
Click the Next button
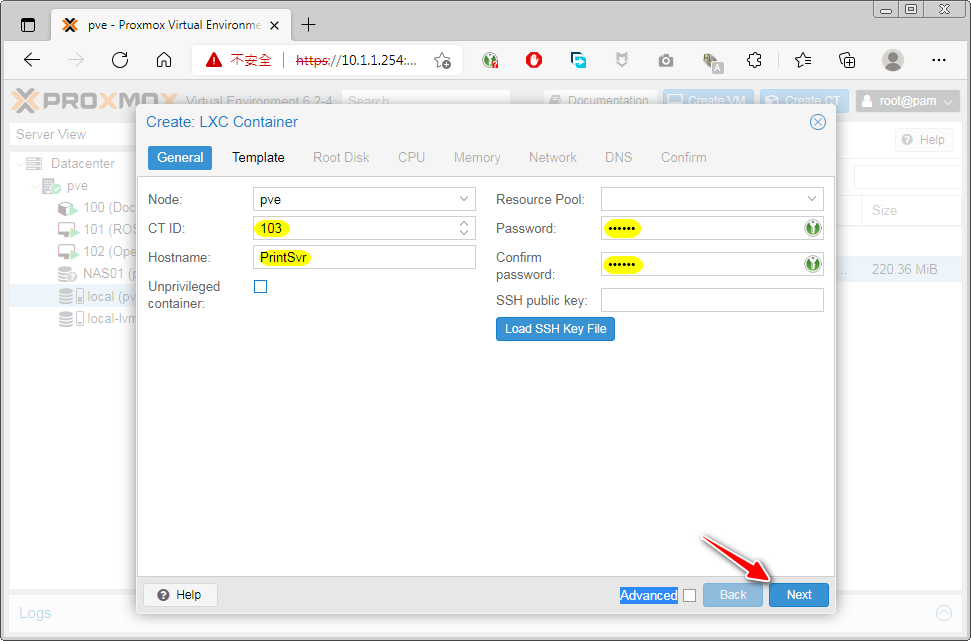click(x=798, y=595)
